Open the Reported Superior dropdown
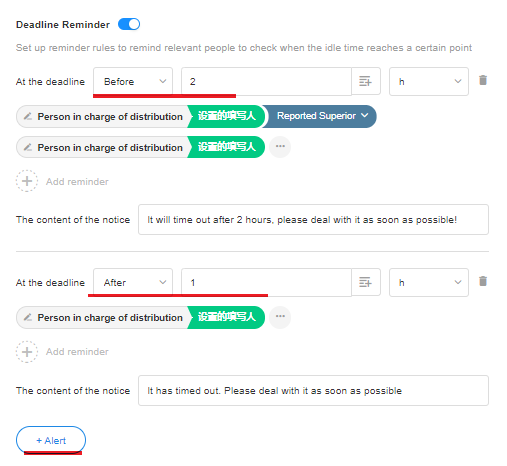Screen dimensions: 507x466 click(320, 116)
